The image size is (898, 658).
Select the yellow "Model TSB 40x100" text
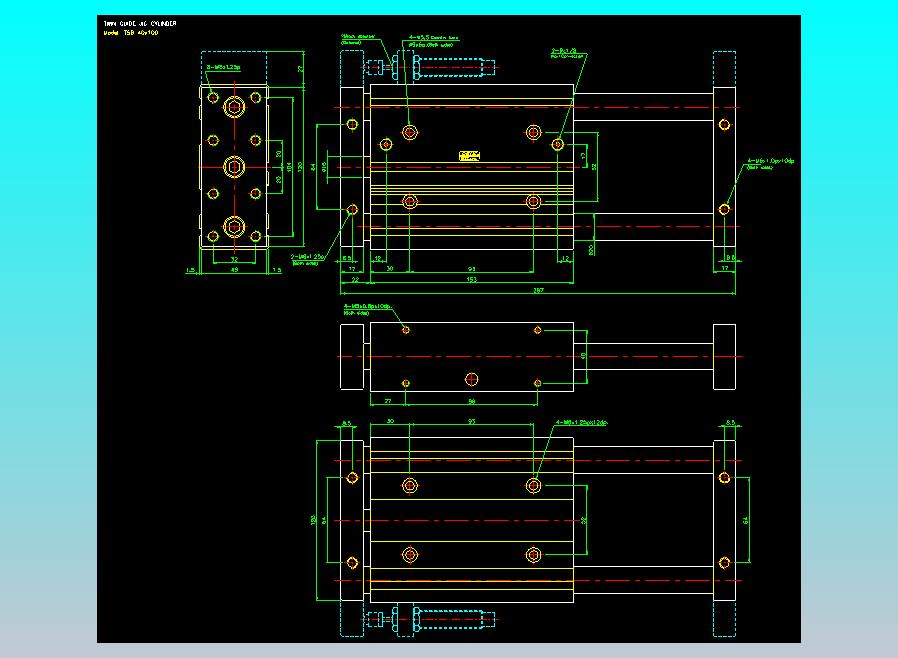131,32
